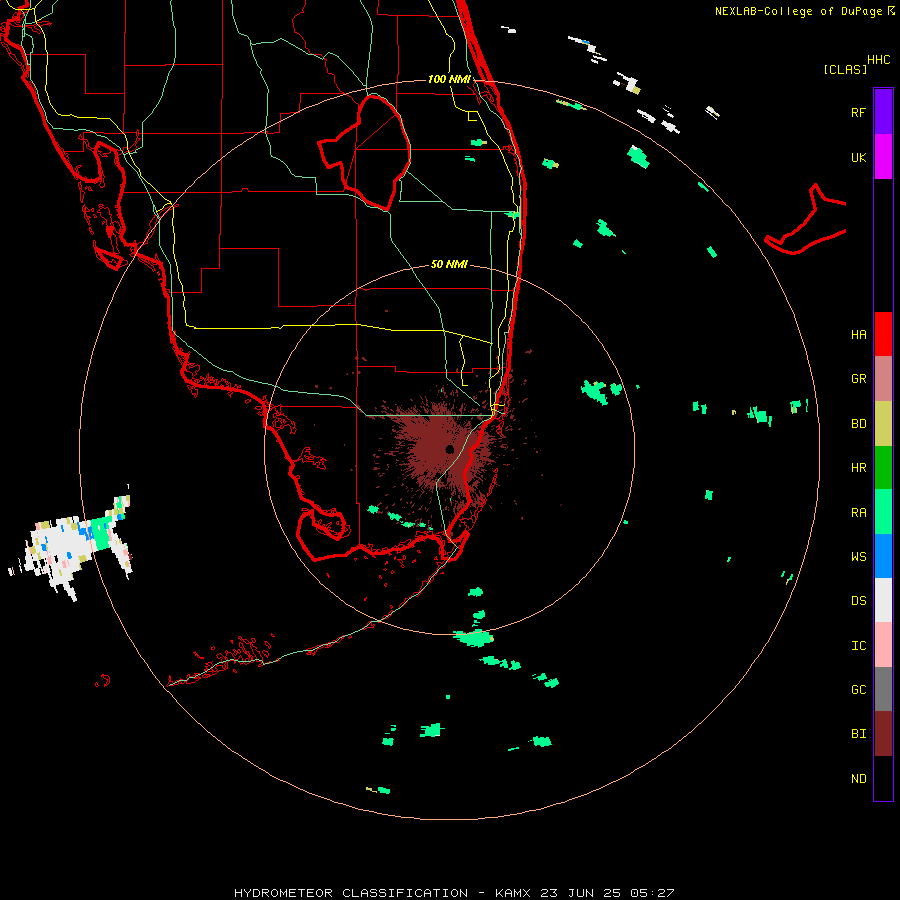The width and height of the screenshot is (900, 900).
Task: Click the GR legend label
Action: pyautogui.click(x=858, y=379)
